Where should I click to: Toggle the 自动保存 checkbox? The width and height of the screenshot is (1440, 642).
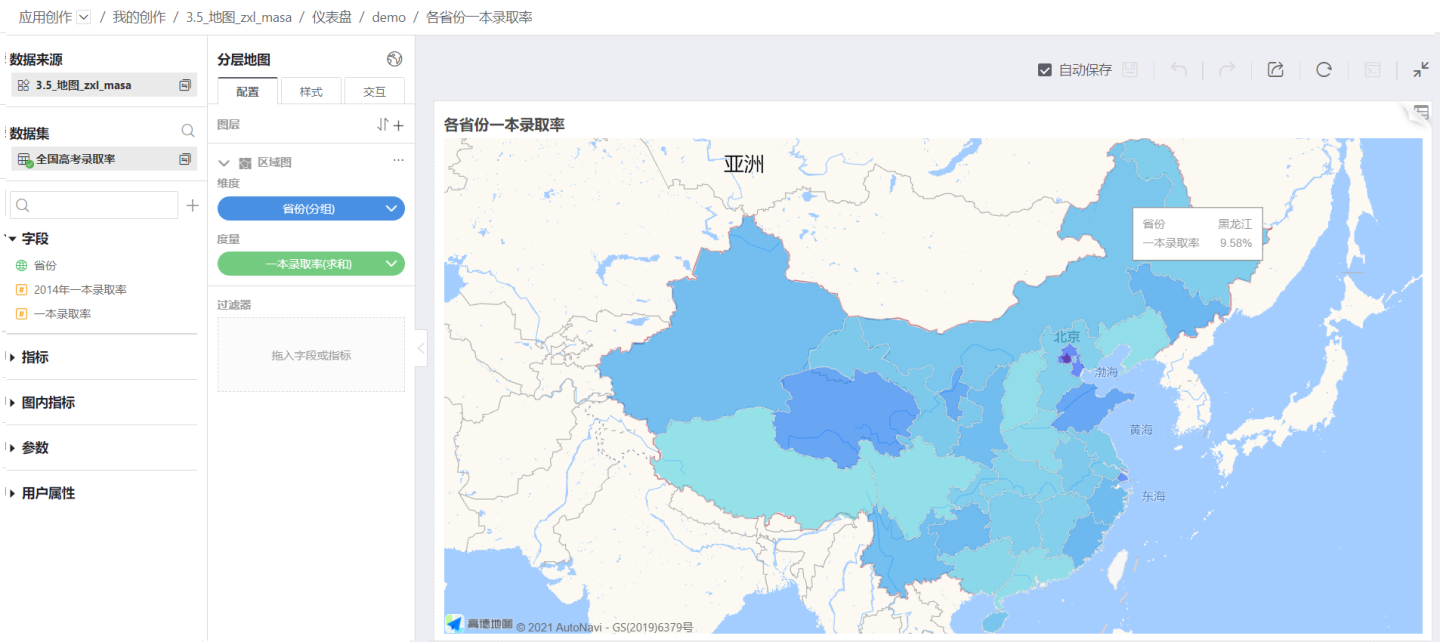point(1045,70)
